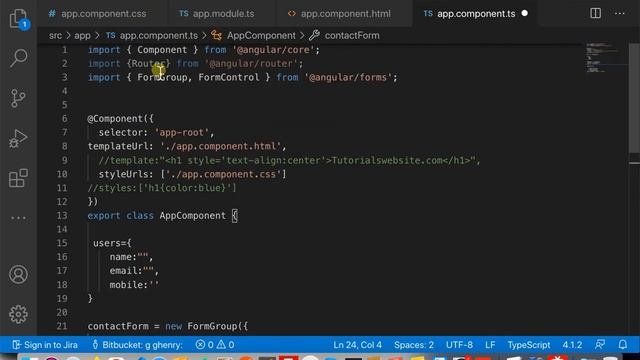Open the contactForm breadcrumb symbol
The height and width of the screenshot is (360, 640).
click(345, 36)
